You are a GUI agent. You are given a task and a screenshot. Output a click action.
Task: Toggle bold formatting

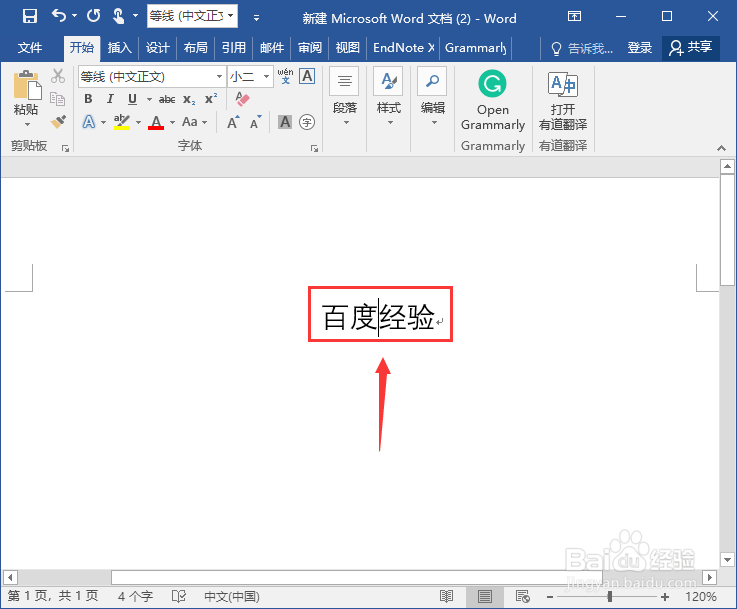88,99
